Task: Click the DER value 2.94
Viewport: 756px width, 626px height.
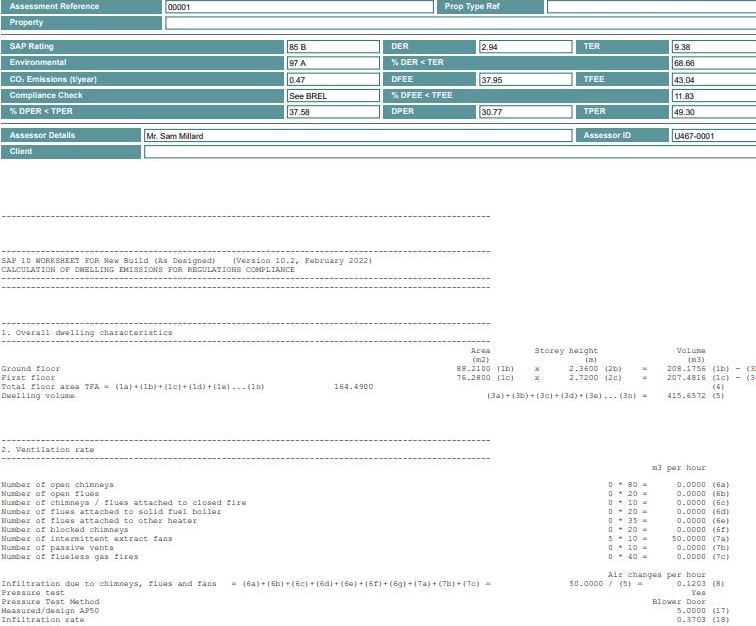Action: [526, 47]
